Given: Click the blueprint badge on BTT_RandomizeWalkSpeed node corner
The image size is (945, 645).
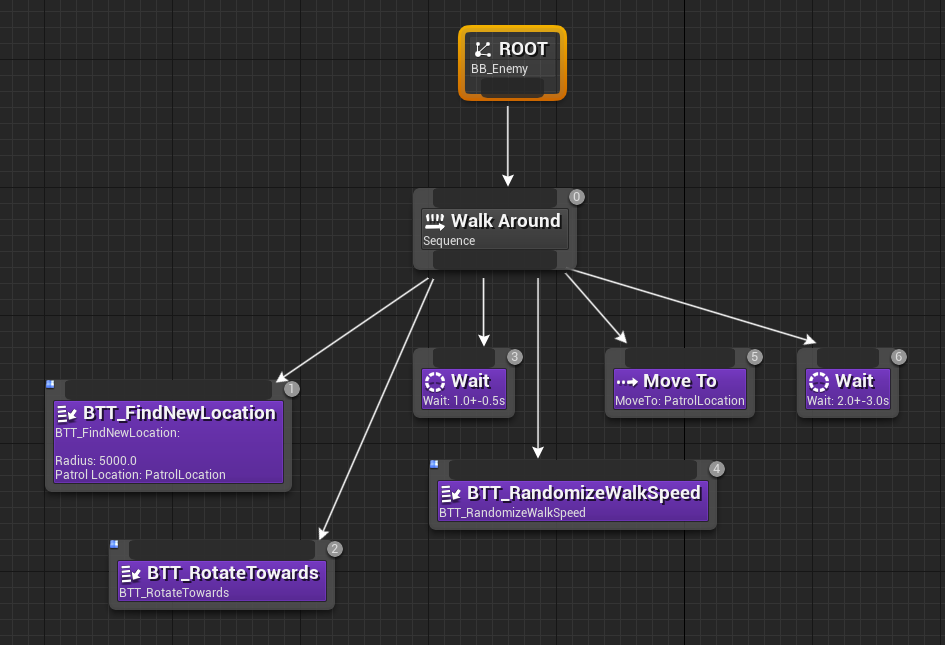Looking at the screenshot, I should [434, 463].
